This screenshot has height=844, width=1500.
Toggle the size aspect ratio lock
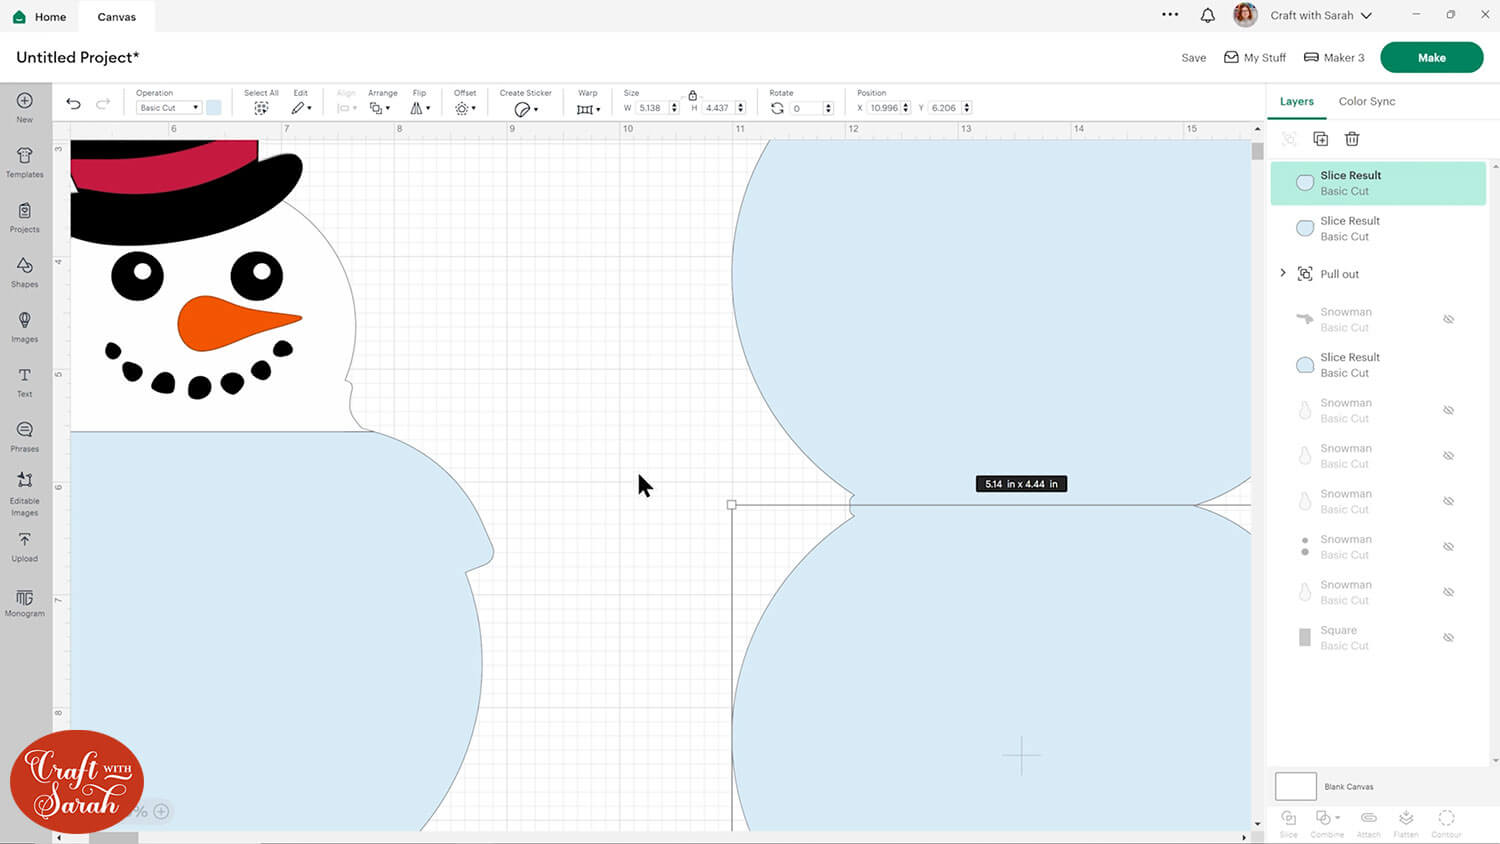pyautogui.click(x=692, y=95)
